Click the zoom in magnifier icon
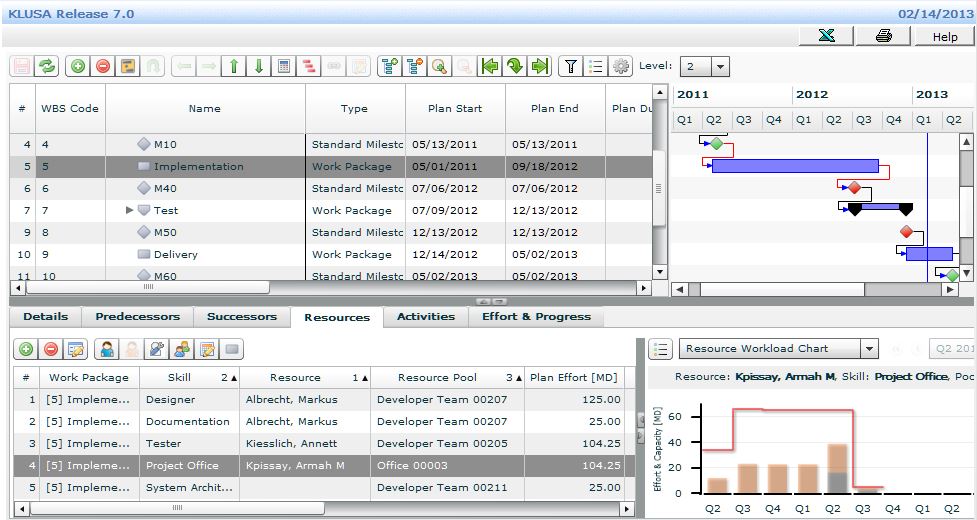Image resolution: width=977 pixels, height=520 pixels. click(x=440, y=66)
